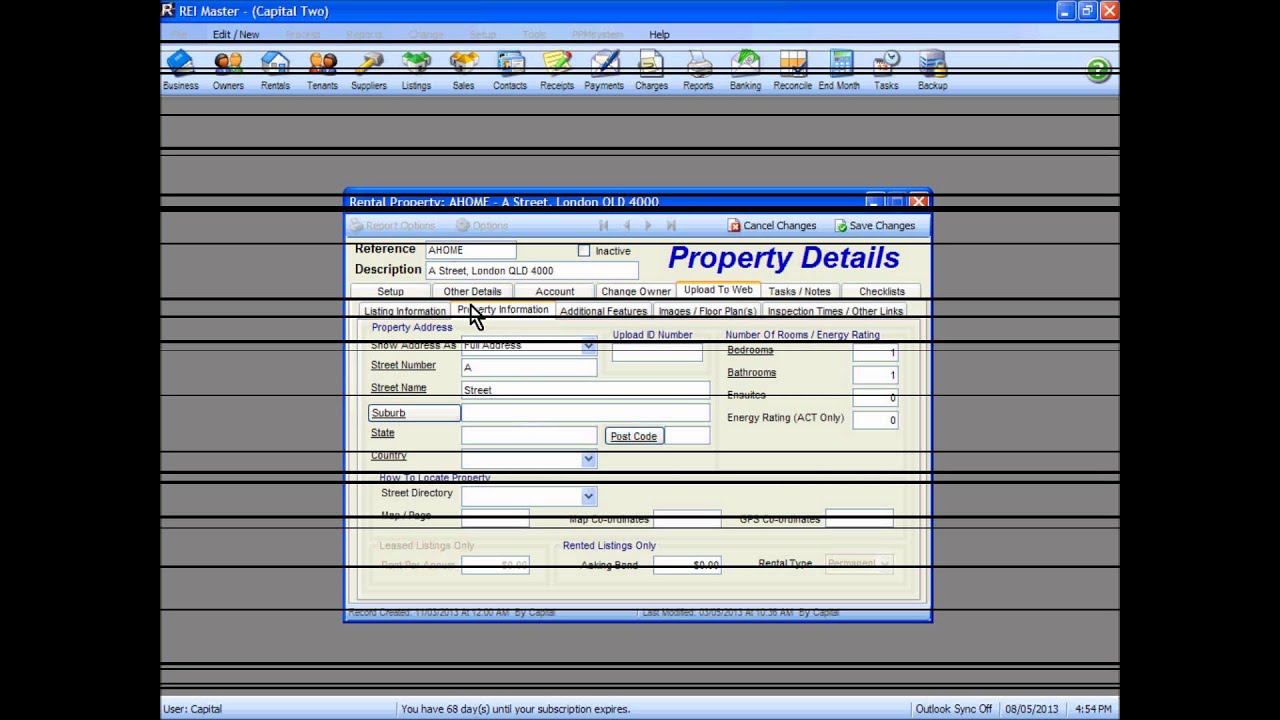Expand the Country dropdown
The image size is (1280, 720).
(588, 460)
